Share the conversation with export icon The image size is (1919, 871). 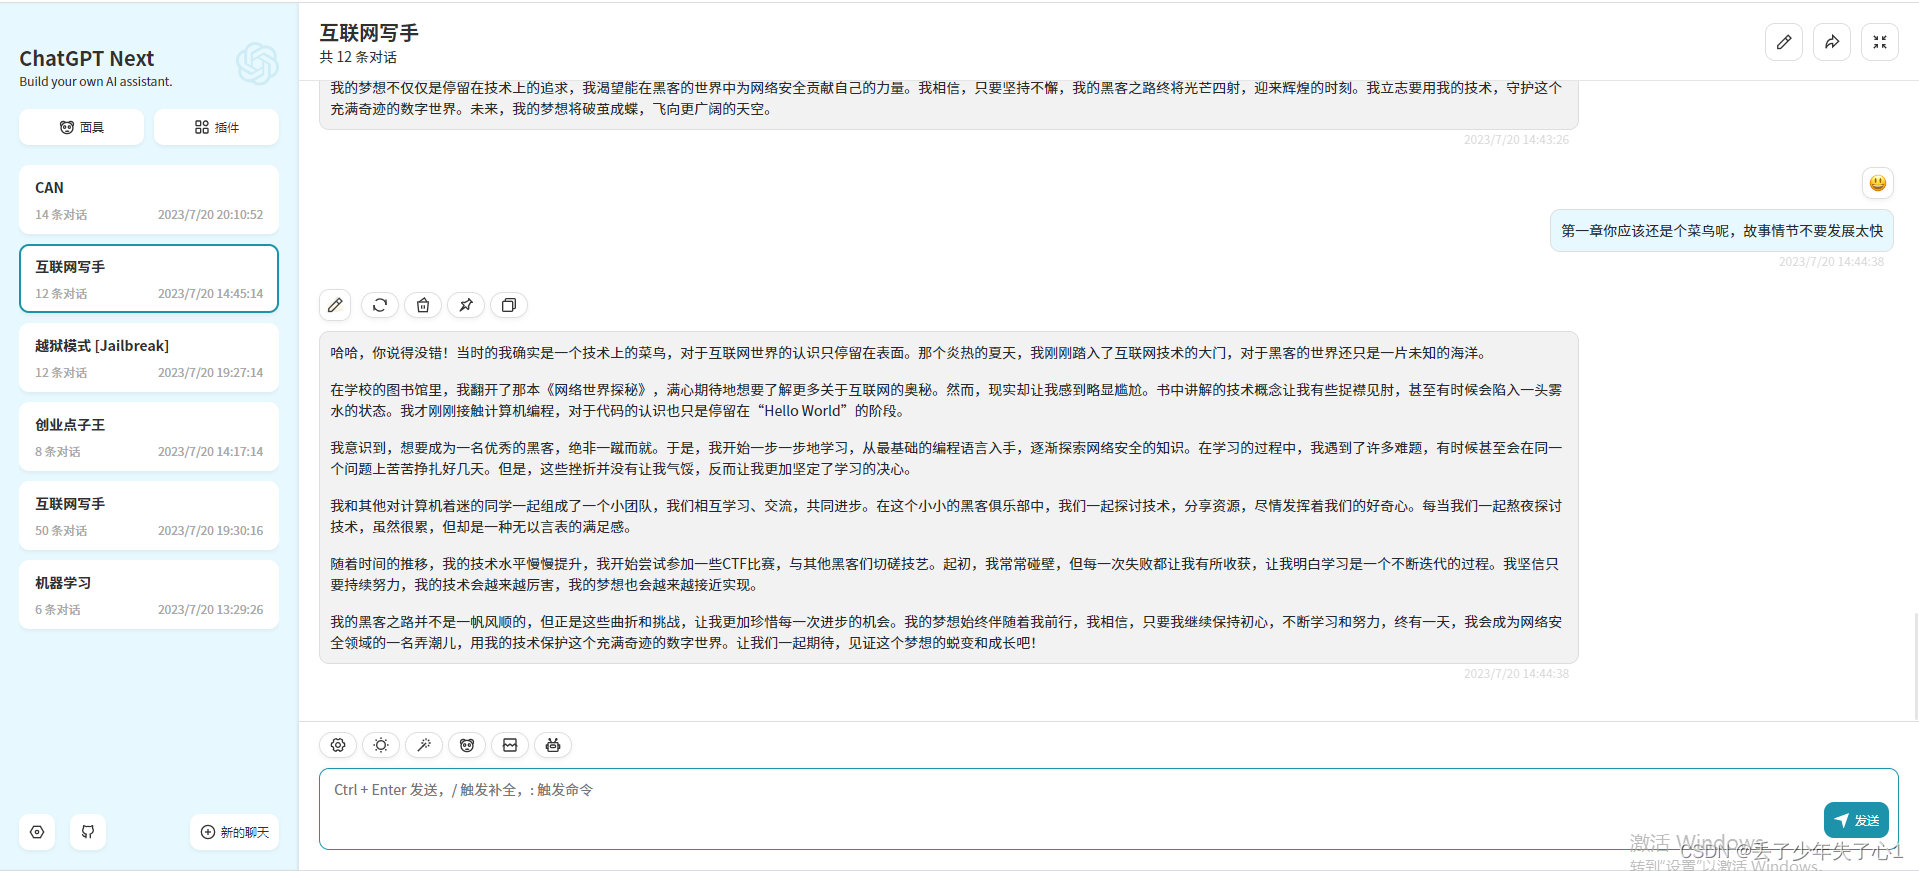click(x=1832, y=42)
